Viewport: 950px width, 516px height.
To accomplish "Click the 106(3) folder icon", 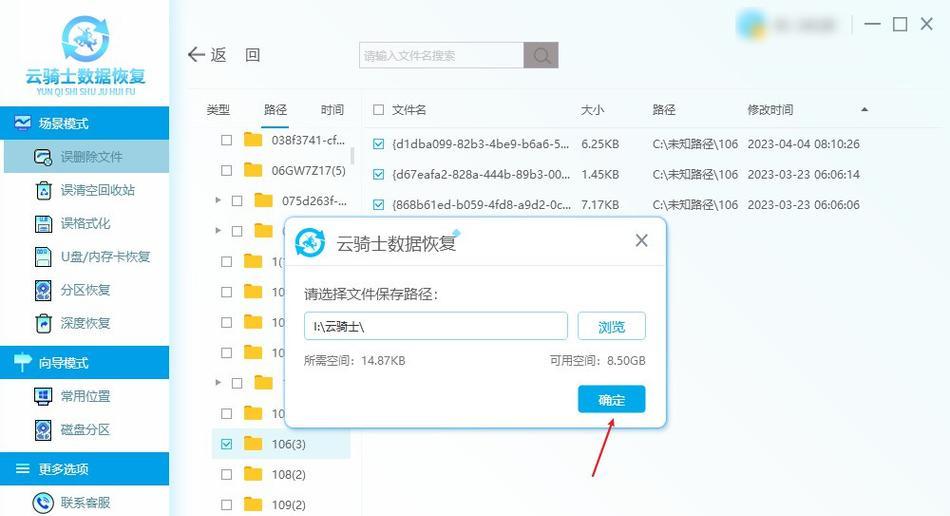I will click(x=253, y=444).
